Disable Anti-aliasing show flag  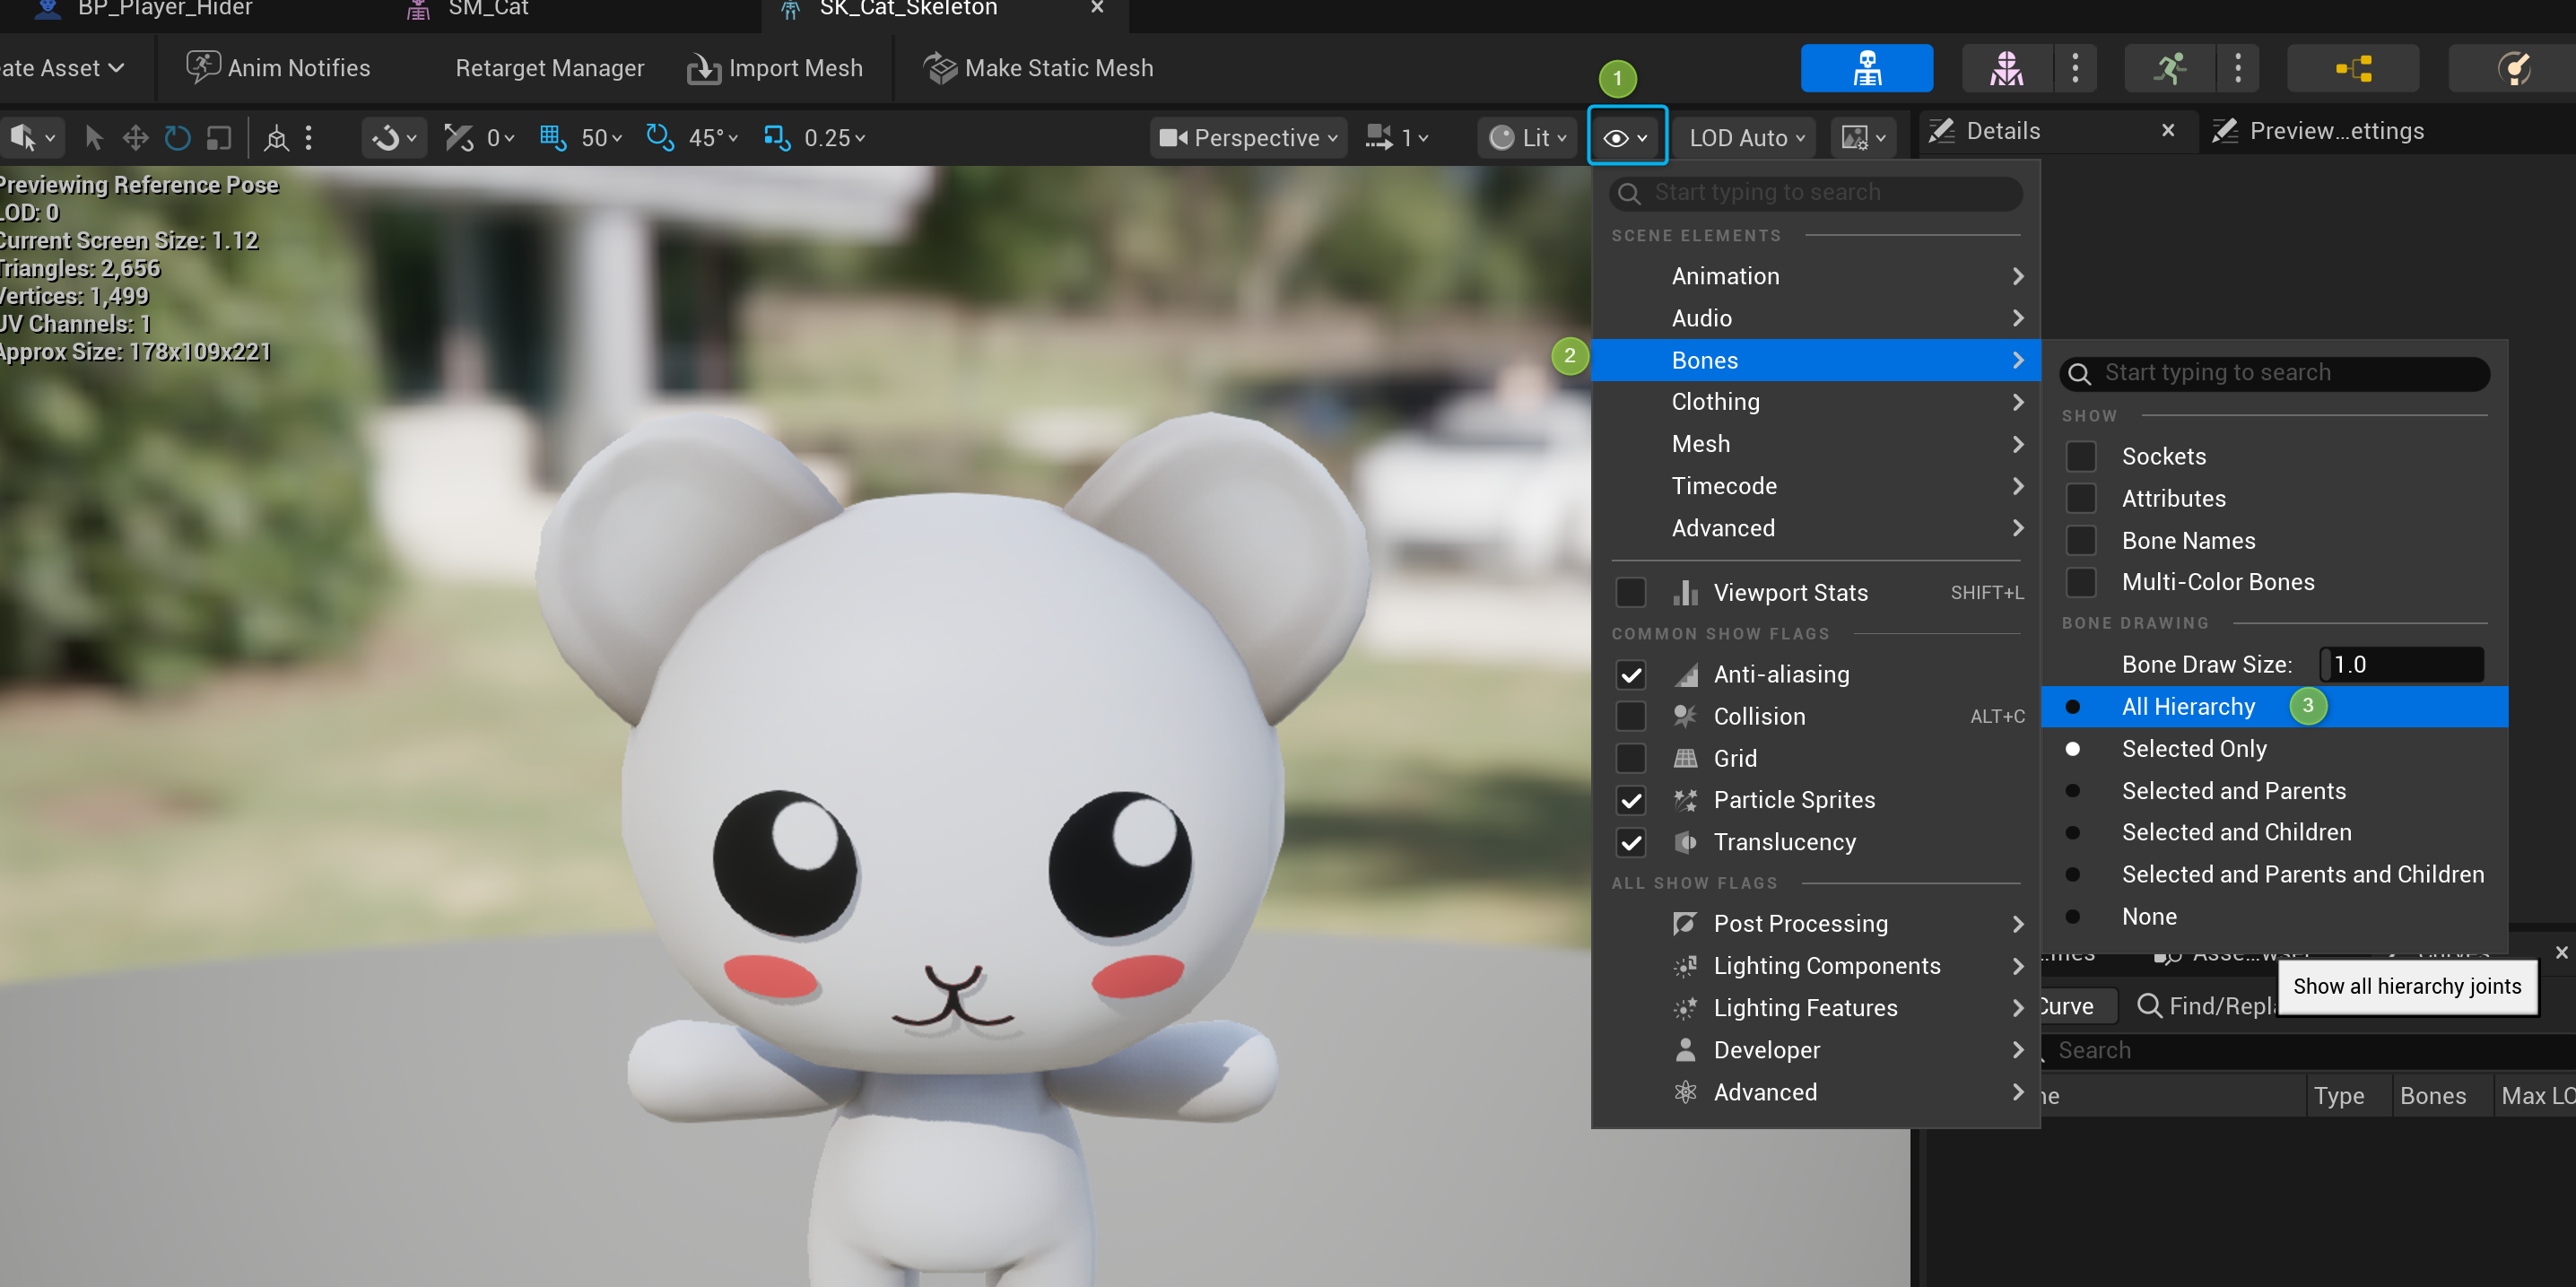1631,674
